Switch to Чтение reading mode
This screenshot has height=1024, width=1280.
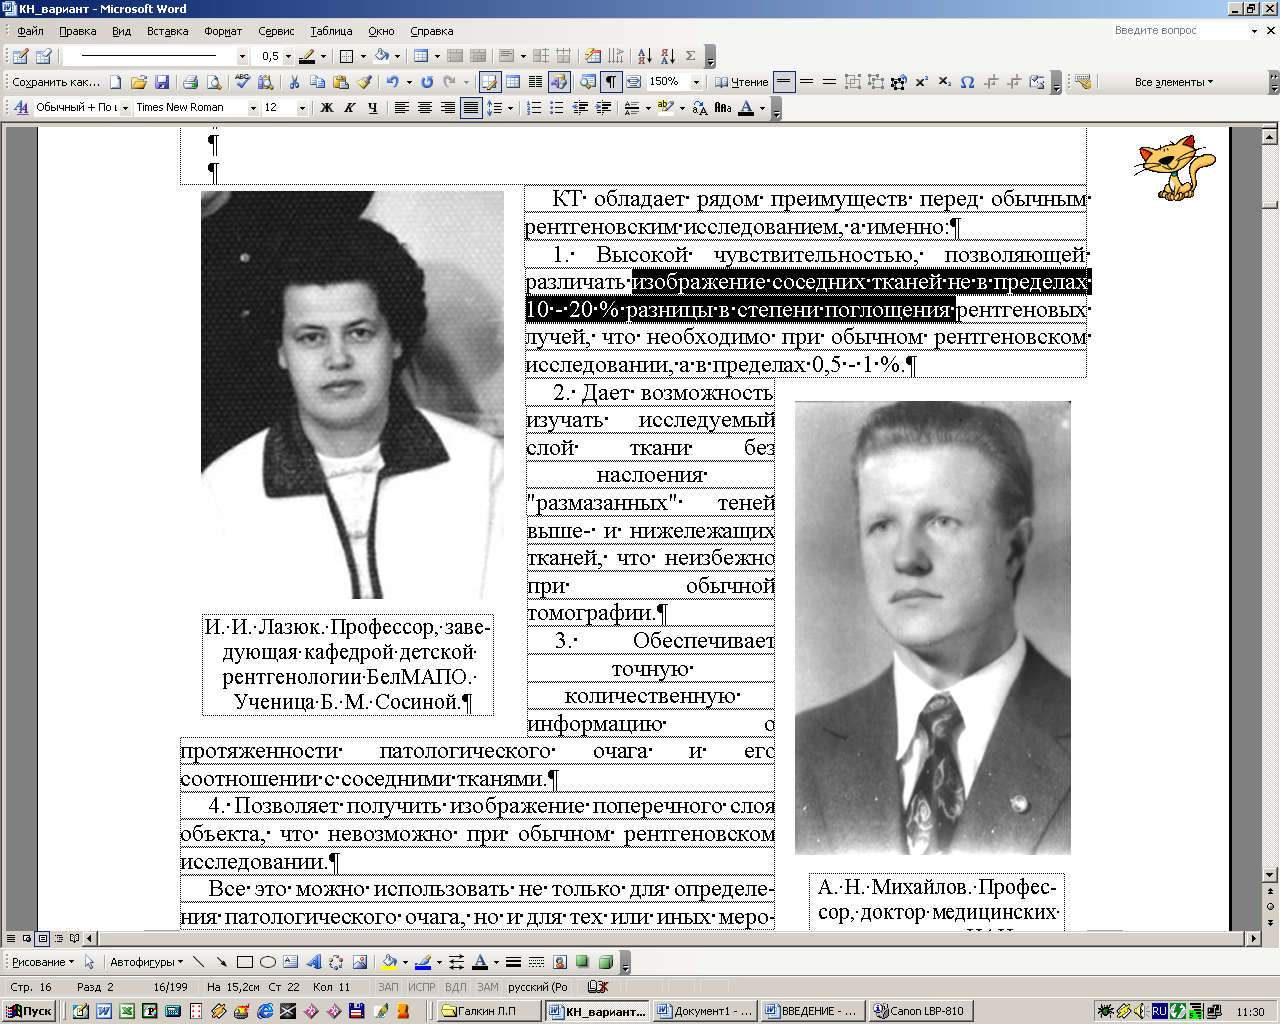(741, 82)
